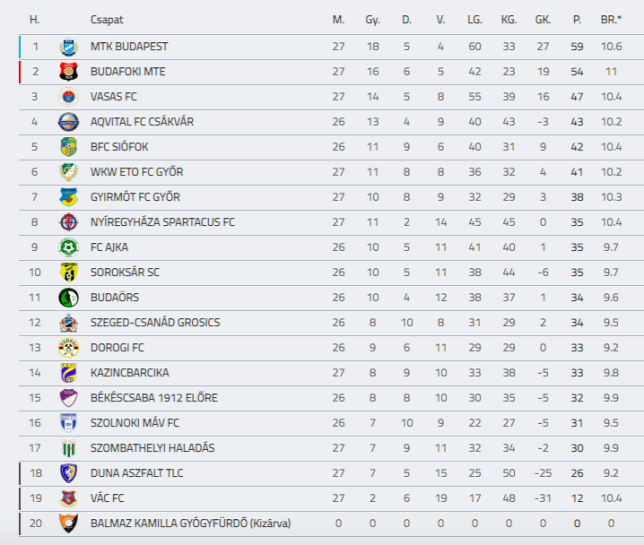The height and width of the screenshot is (545, 644).
Task: Click the MTK Budapest club crest
Action: point(69,46)
